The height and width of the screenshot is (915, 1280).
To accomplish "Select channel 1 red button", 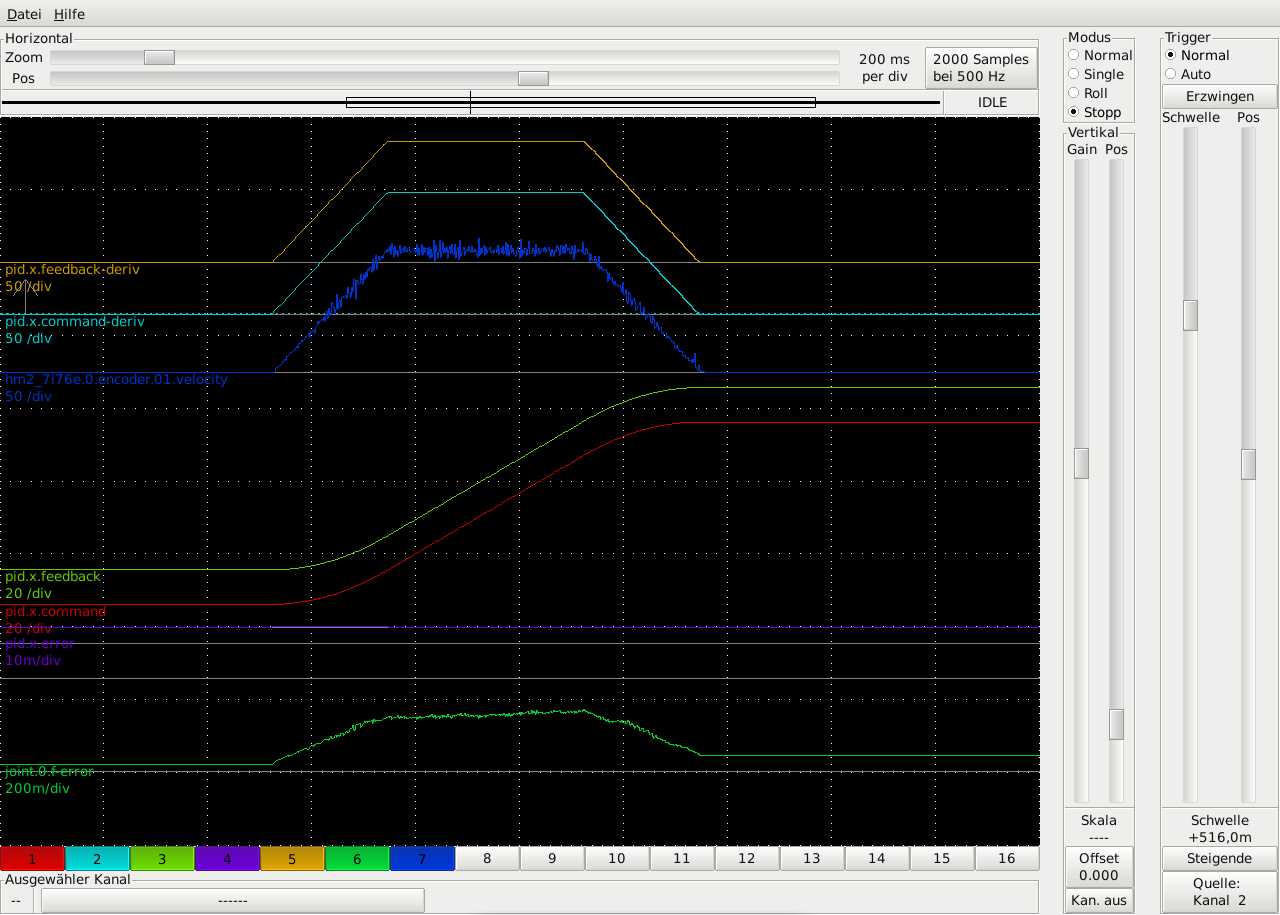I will [32, 858].
